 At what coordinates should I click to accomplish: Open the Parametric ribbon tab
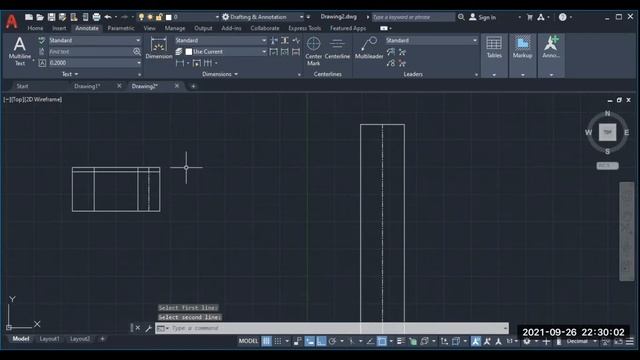121,28
